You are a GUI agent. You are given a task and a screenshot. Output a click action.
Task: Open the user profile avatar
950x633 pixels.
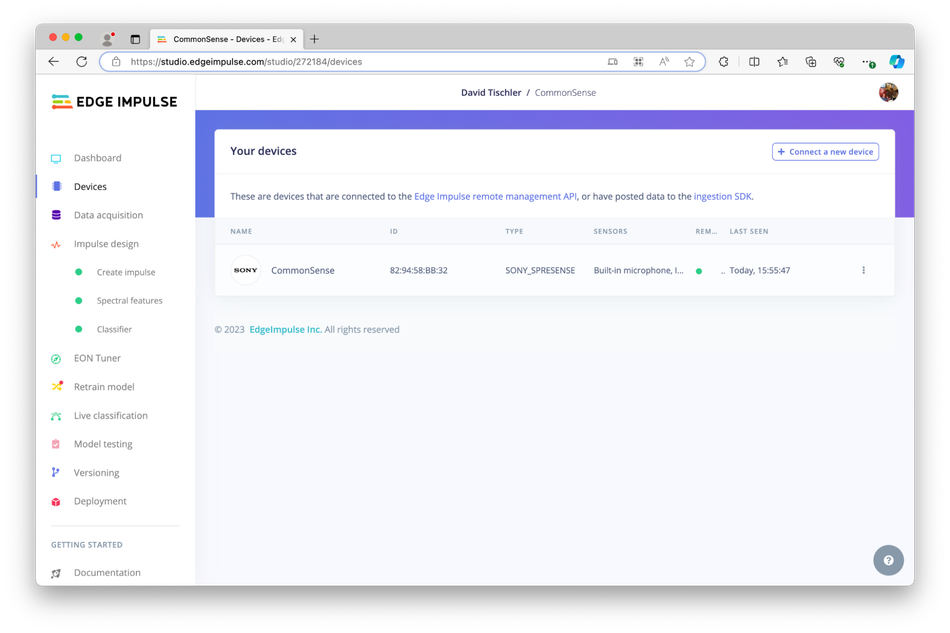[x=888, y=92]
